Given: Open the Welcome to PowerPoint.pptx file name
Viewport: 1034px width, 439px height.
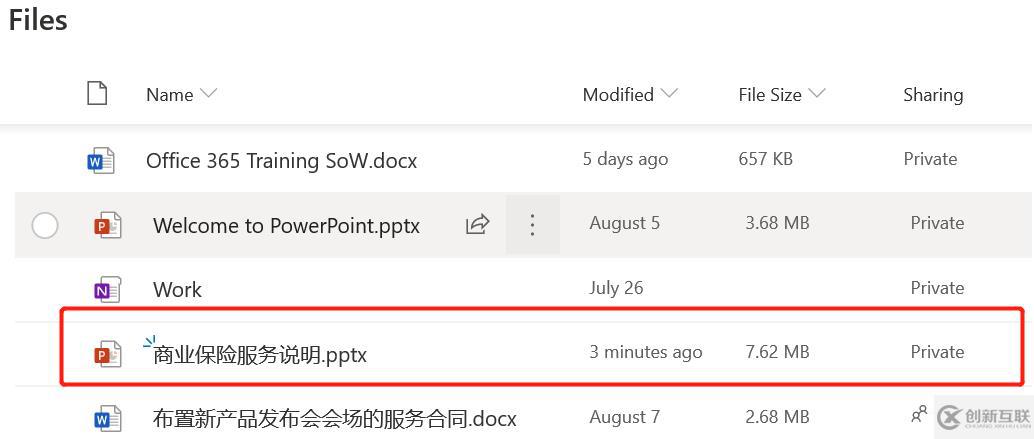Looking at the screenshot, I should click(x=286, y=225).
